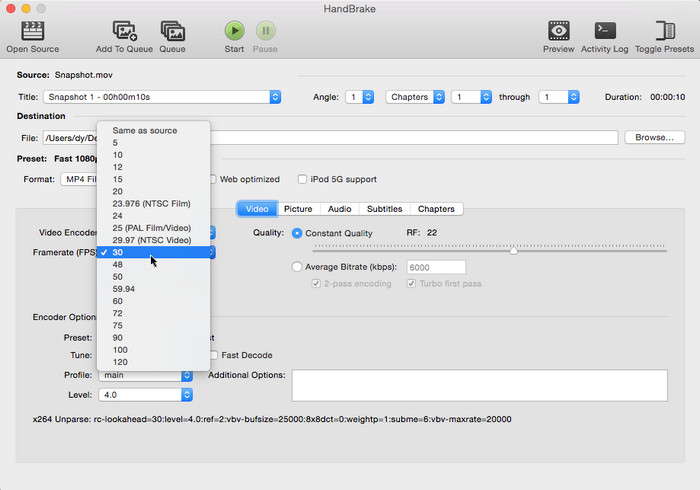Enable Web optimized checkbox
This screenshot has width=700, height=490.
tap(214, 179)
